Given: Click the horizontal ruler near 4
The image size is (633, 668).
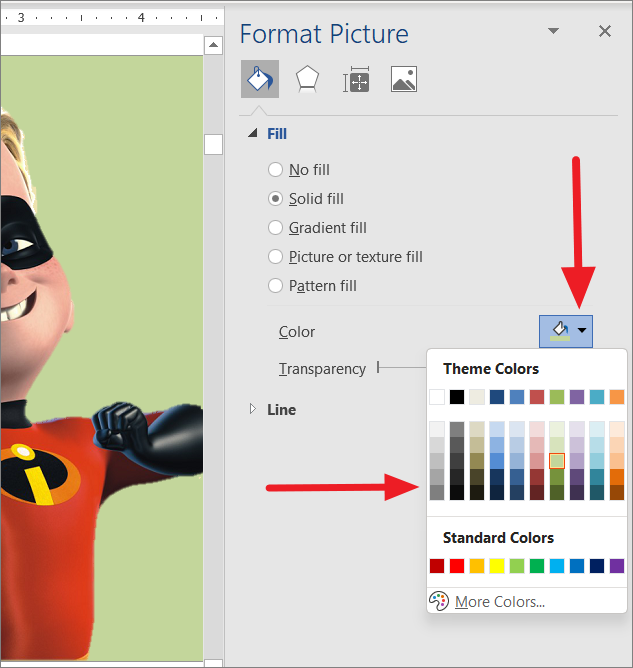Looking at the screenshot, I should click(141, 17).
